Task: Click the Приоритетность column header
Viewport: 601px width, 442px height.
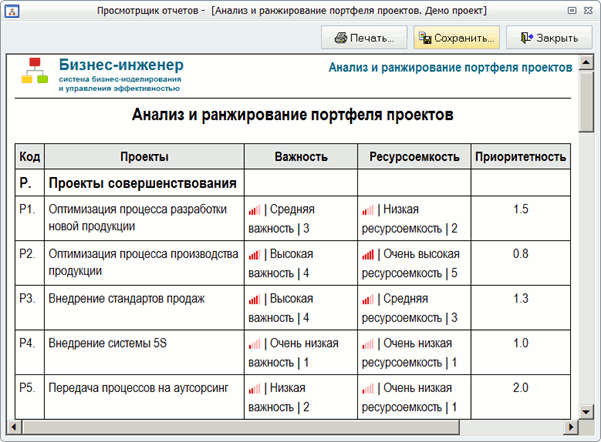Action: tap(521, 156)
